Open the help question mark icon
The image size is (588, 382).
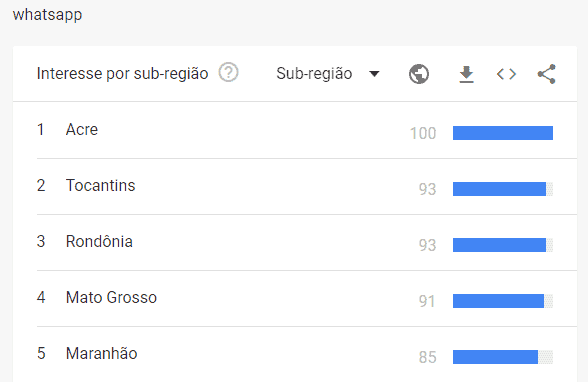tap(228, 72)
